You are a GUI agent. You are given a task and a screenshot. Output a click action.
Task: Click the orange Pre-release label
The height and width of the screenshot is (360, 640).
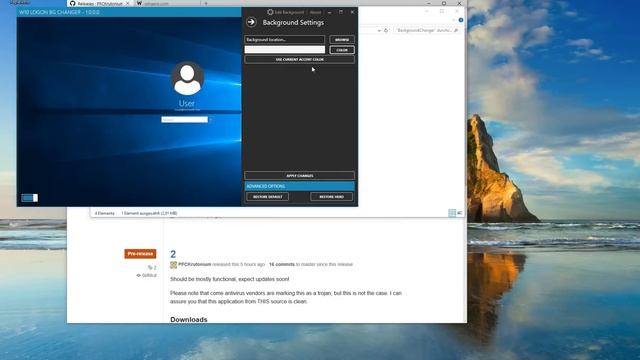point(140,253)
